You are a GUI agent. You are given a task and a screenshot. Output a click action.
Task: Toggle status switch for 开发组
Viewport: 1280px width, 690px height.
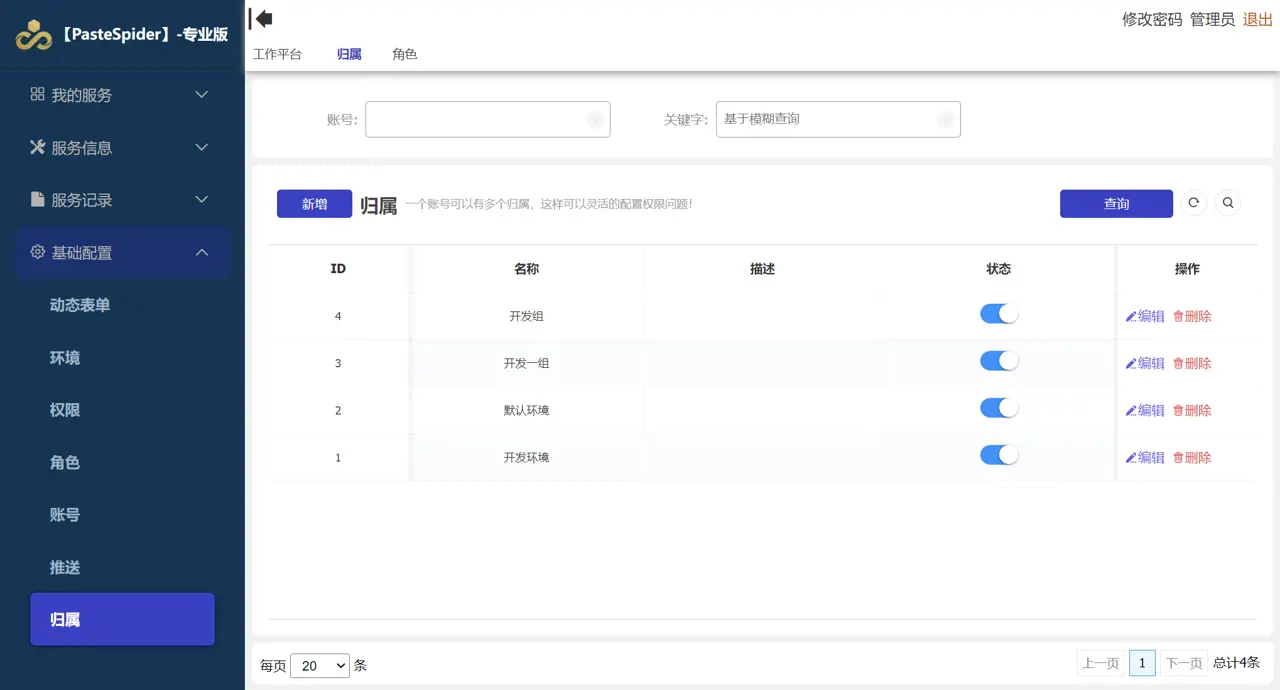[999, 314]
